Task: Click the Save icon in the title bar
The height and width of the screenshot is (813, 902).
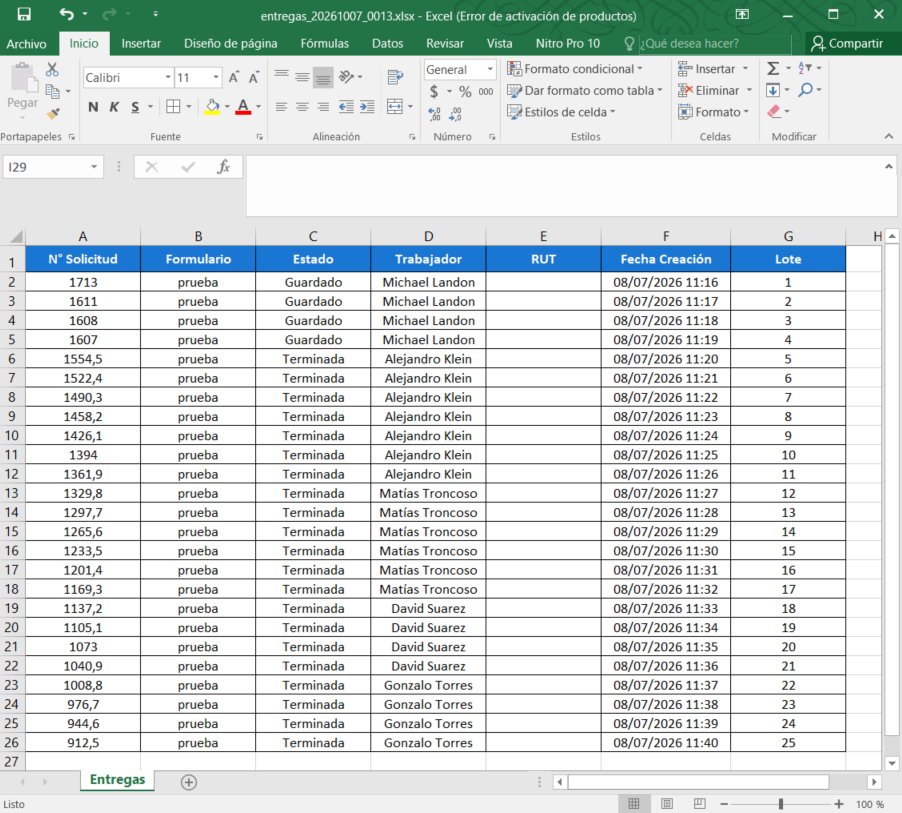Action: coord(24,14)
